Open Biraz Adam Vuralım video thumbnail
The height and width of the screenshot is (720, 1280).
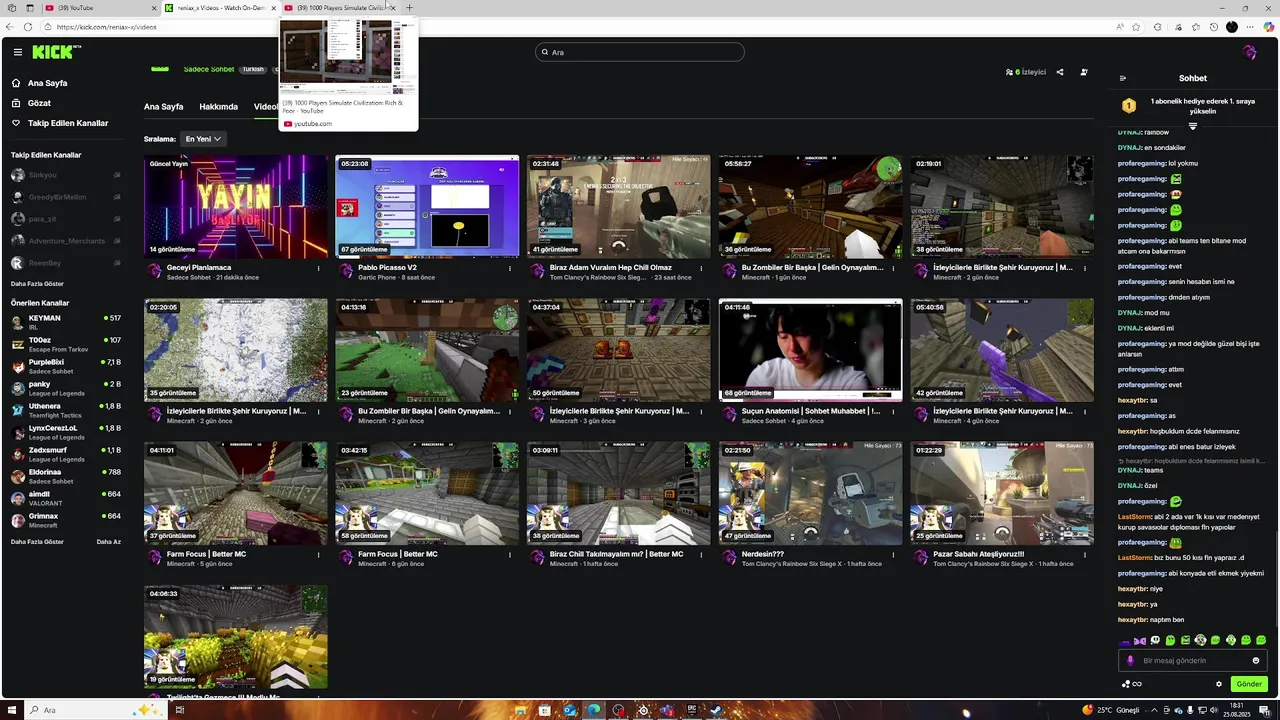(619, 207)
